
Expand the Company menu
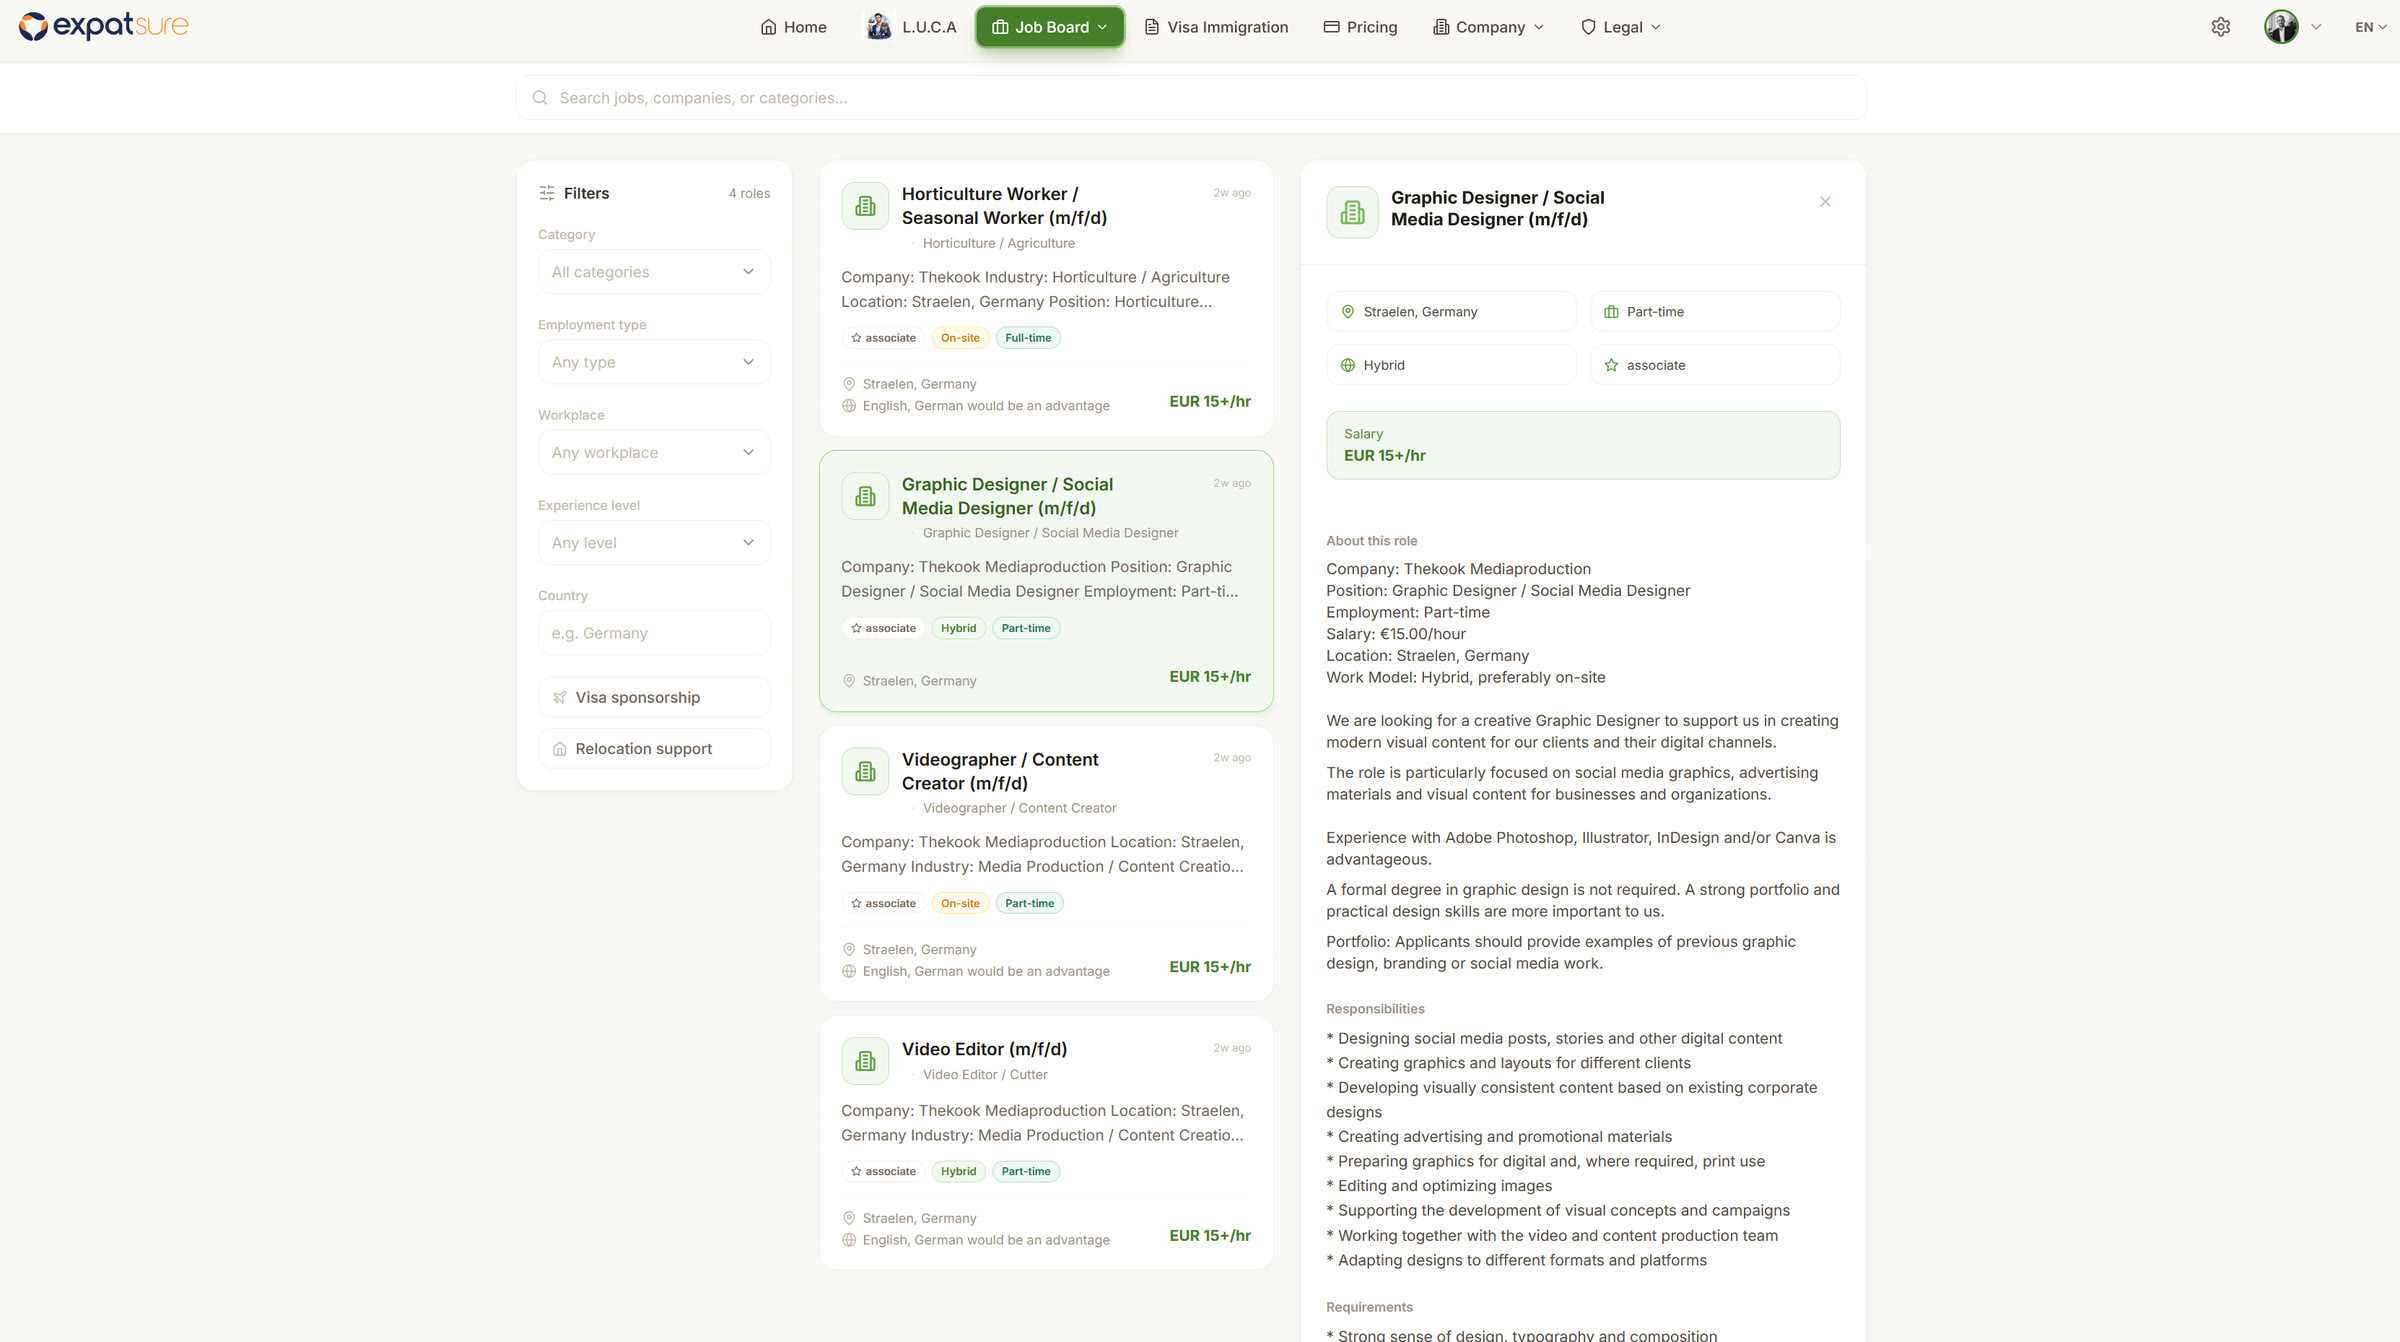coord(1488,27)
